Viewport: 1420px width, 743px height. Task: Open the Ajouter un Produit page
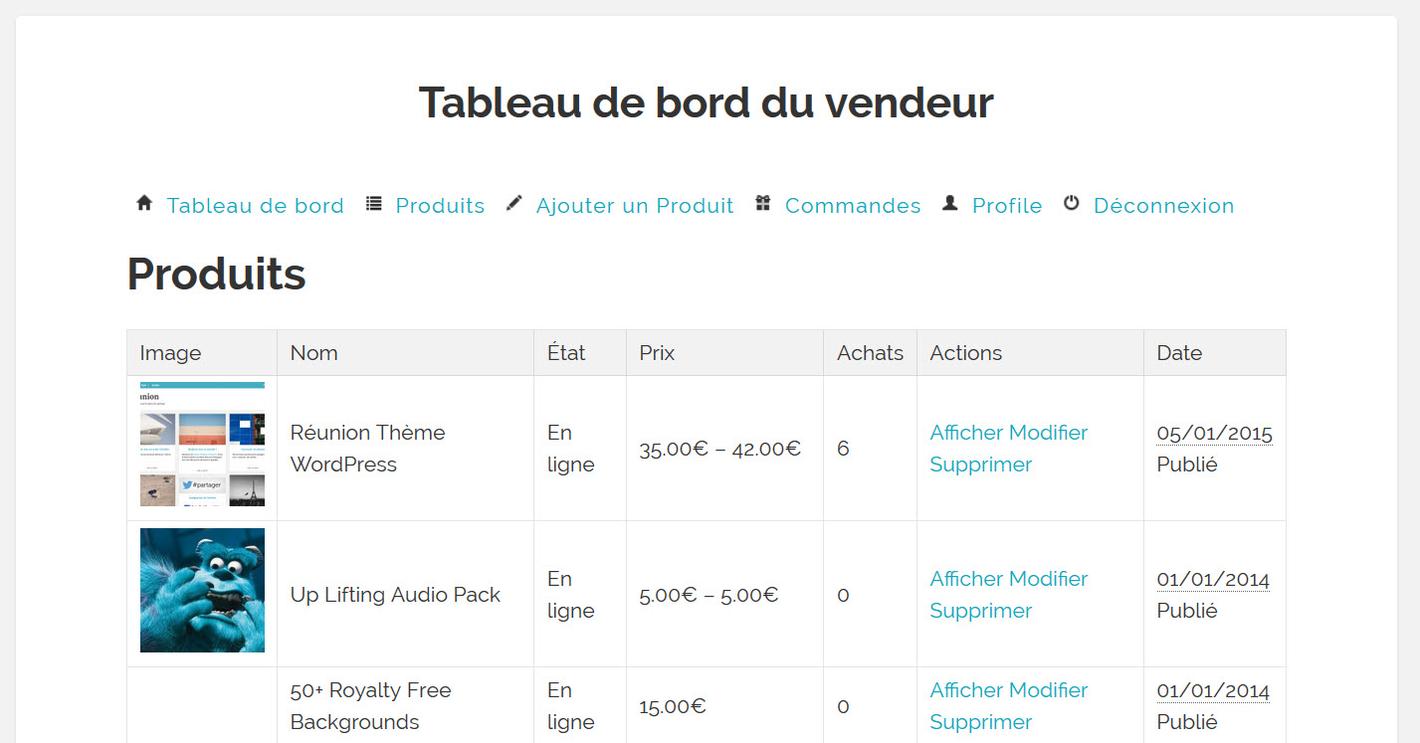[x=635, y=205]
